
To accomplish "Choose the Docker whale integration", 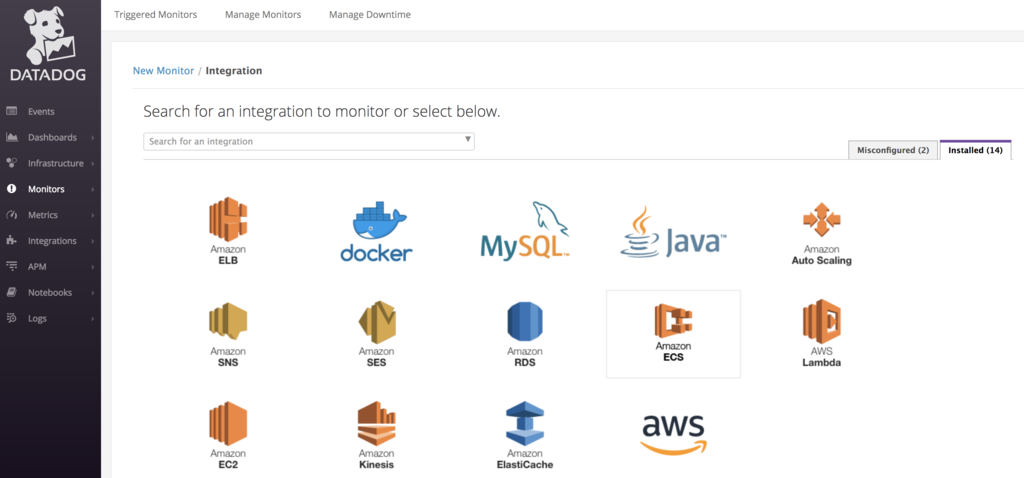I will point(376,231).
